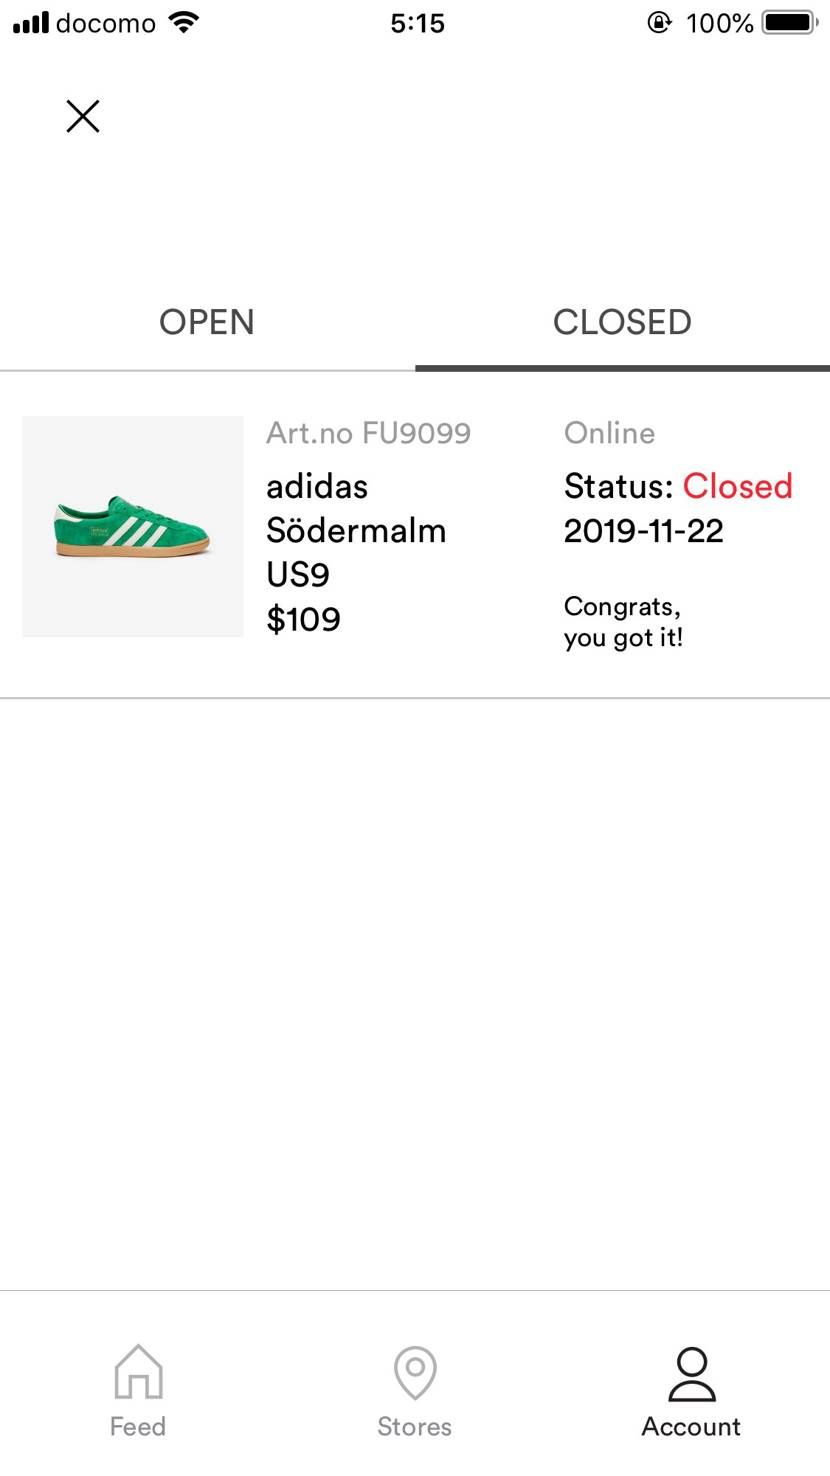
Task: Open the Feed house icon
Action: coord(138,1372)
